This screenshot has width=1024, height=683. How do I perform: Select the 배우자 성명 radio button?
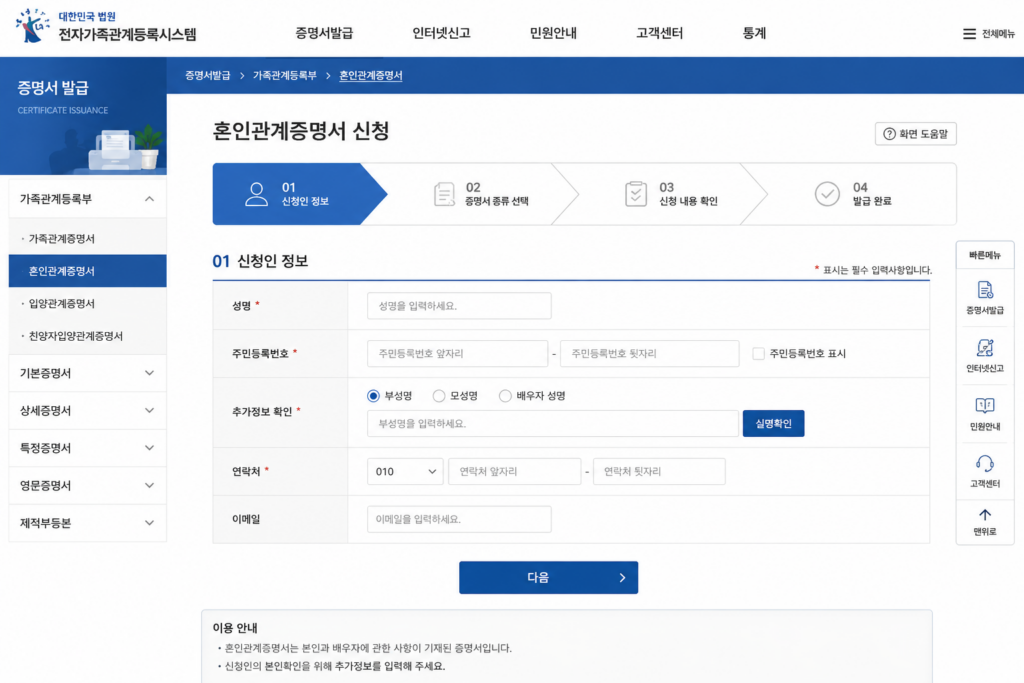click(x=505, y=396)
